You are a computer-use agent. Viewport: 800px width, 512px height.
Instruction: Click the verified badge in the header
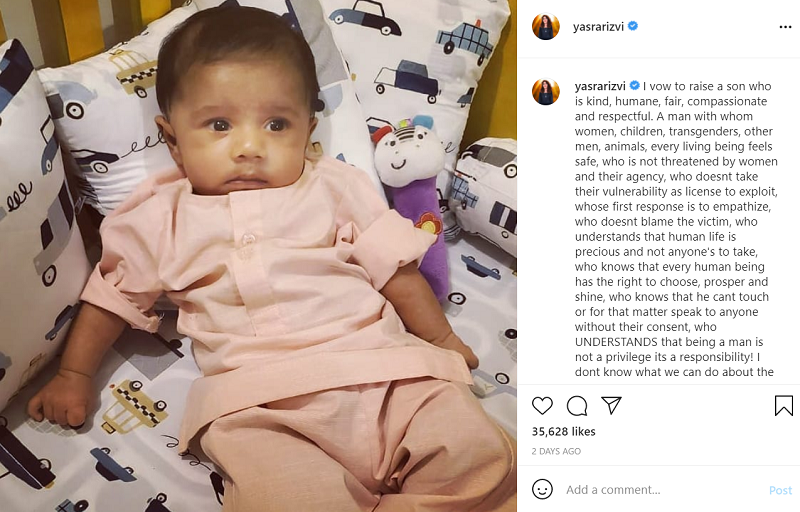tap(633, 25)
